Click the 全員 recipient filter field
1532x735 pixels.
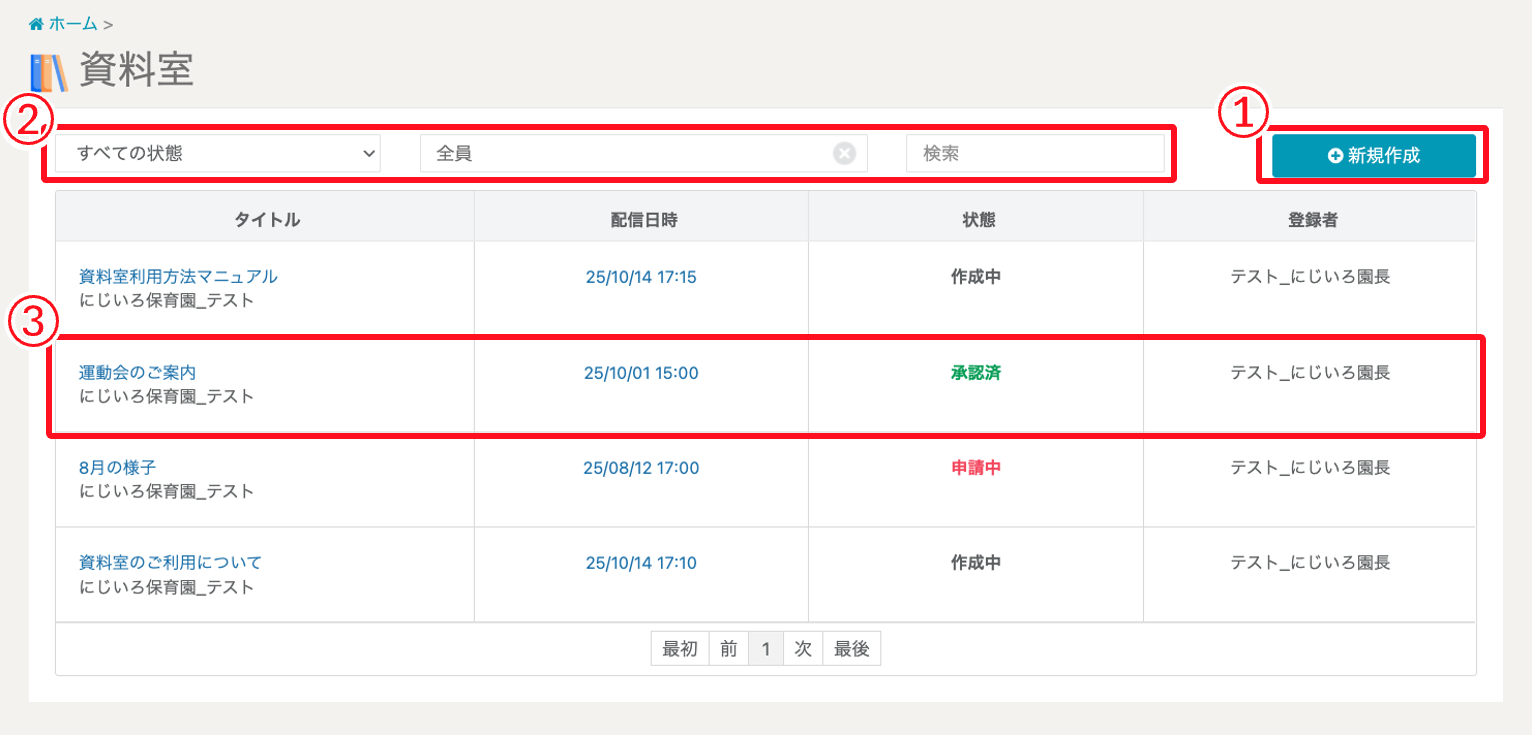tap(630, 154)
